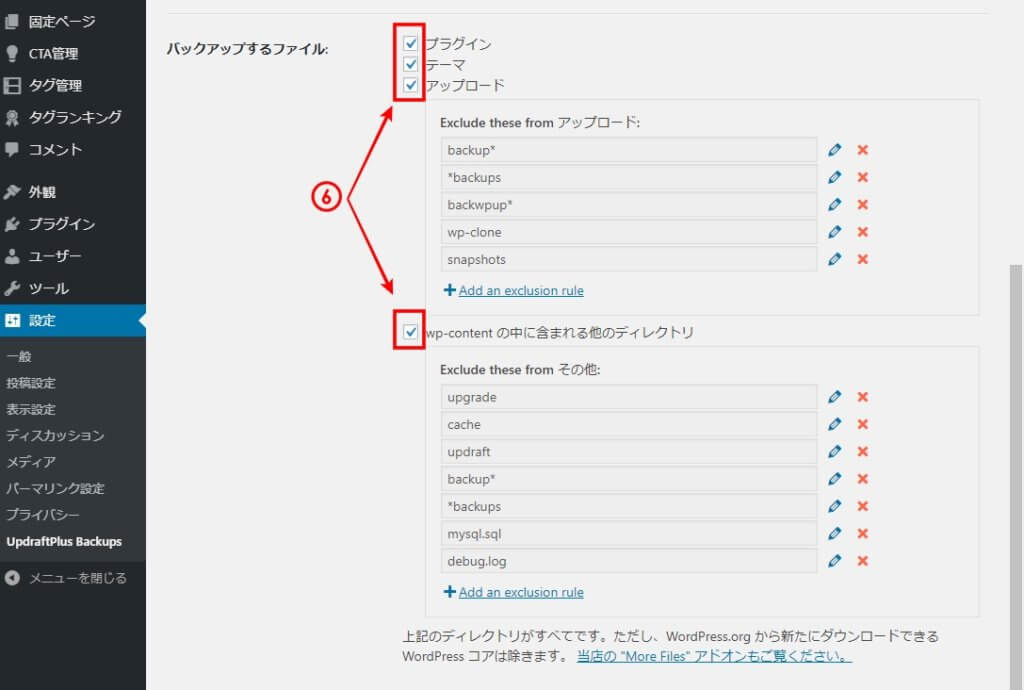
Task: Edit the backwpup* exclusion rule
Action: click(x=835, y=205)
